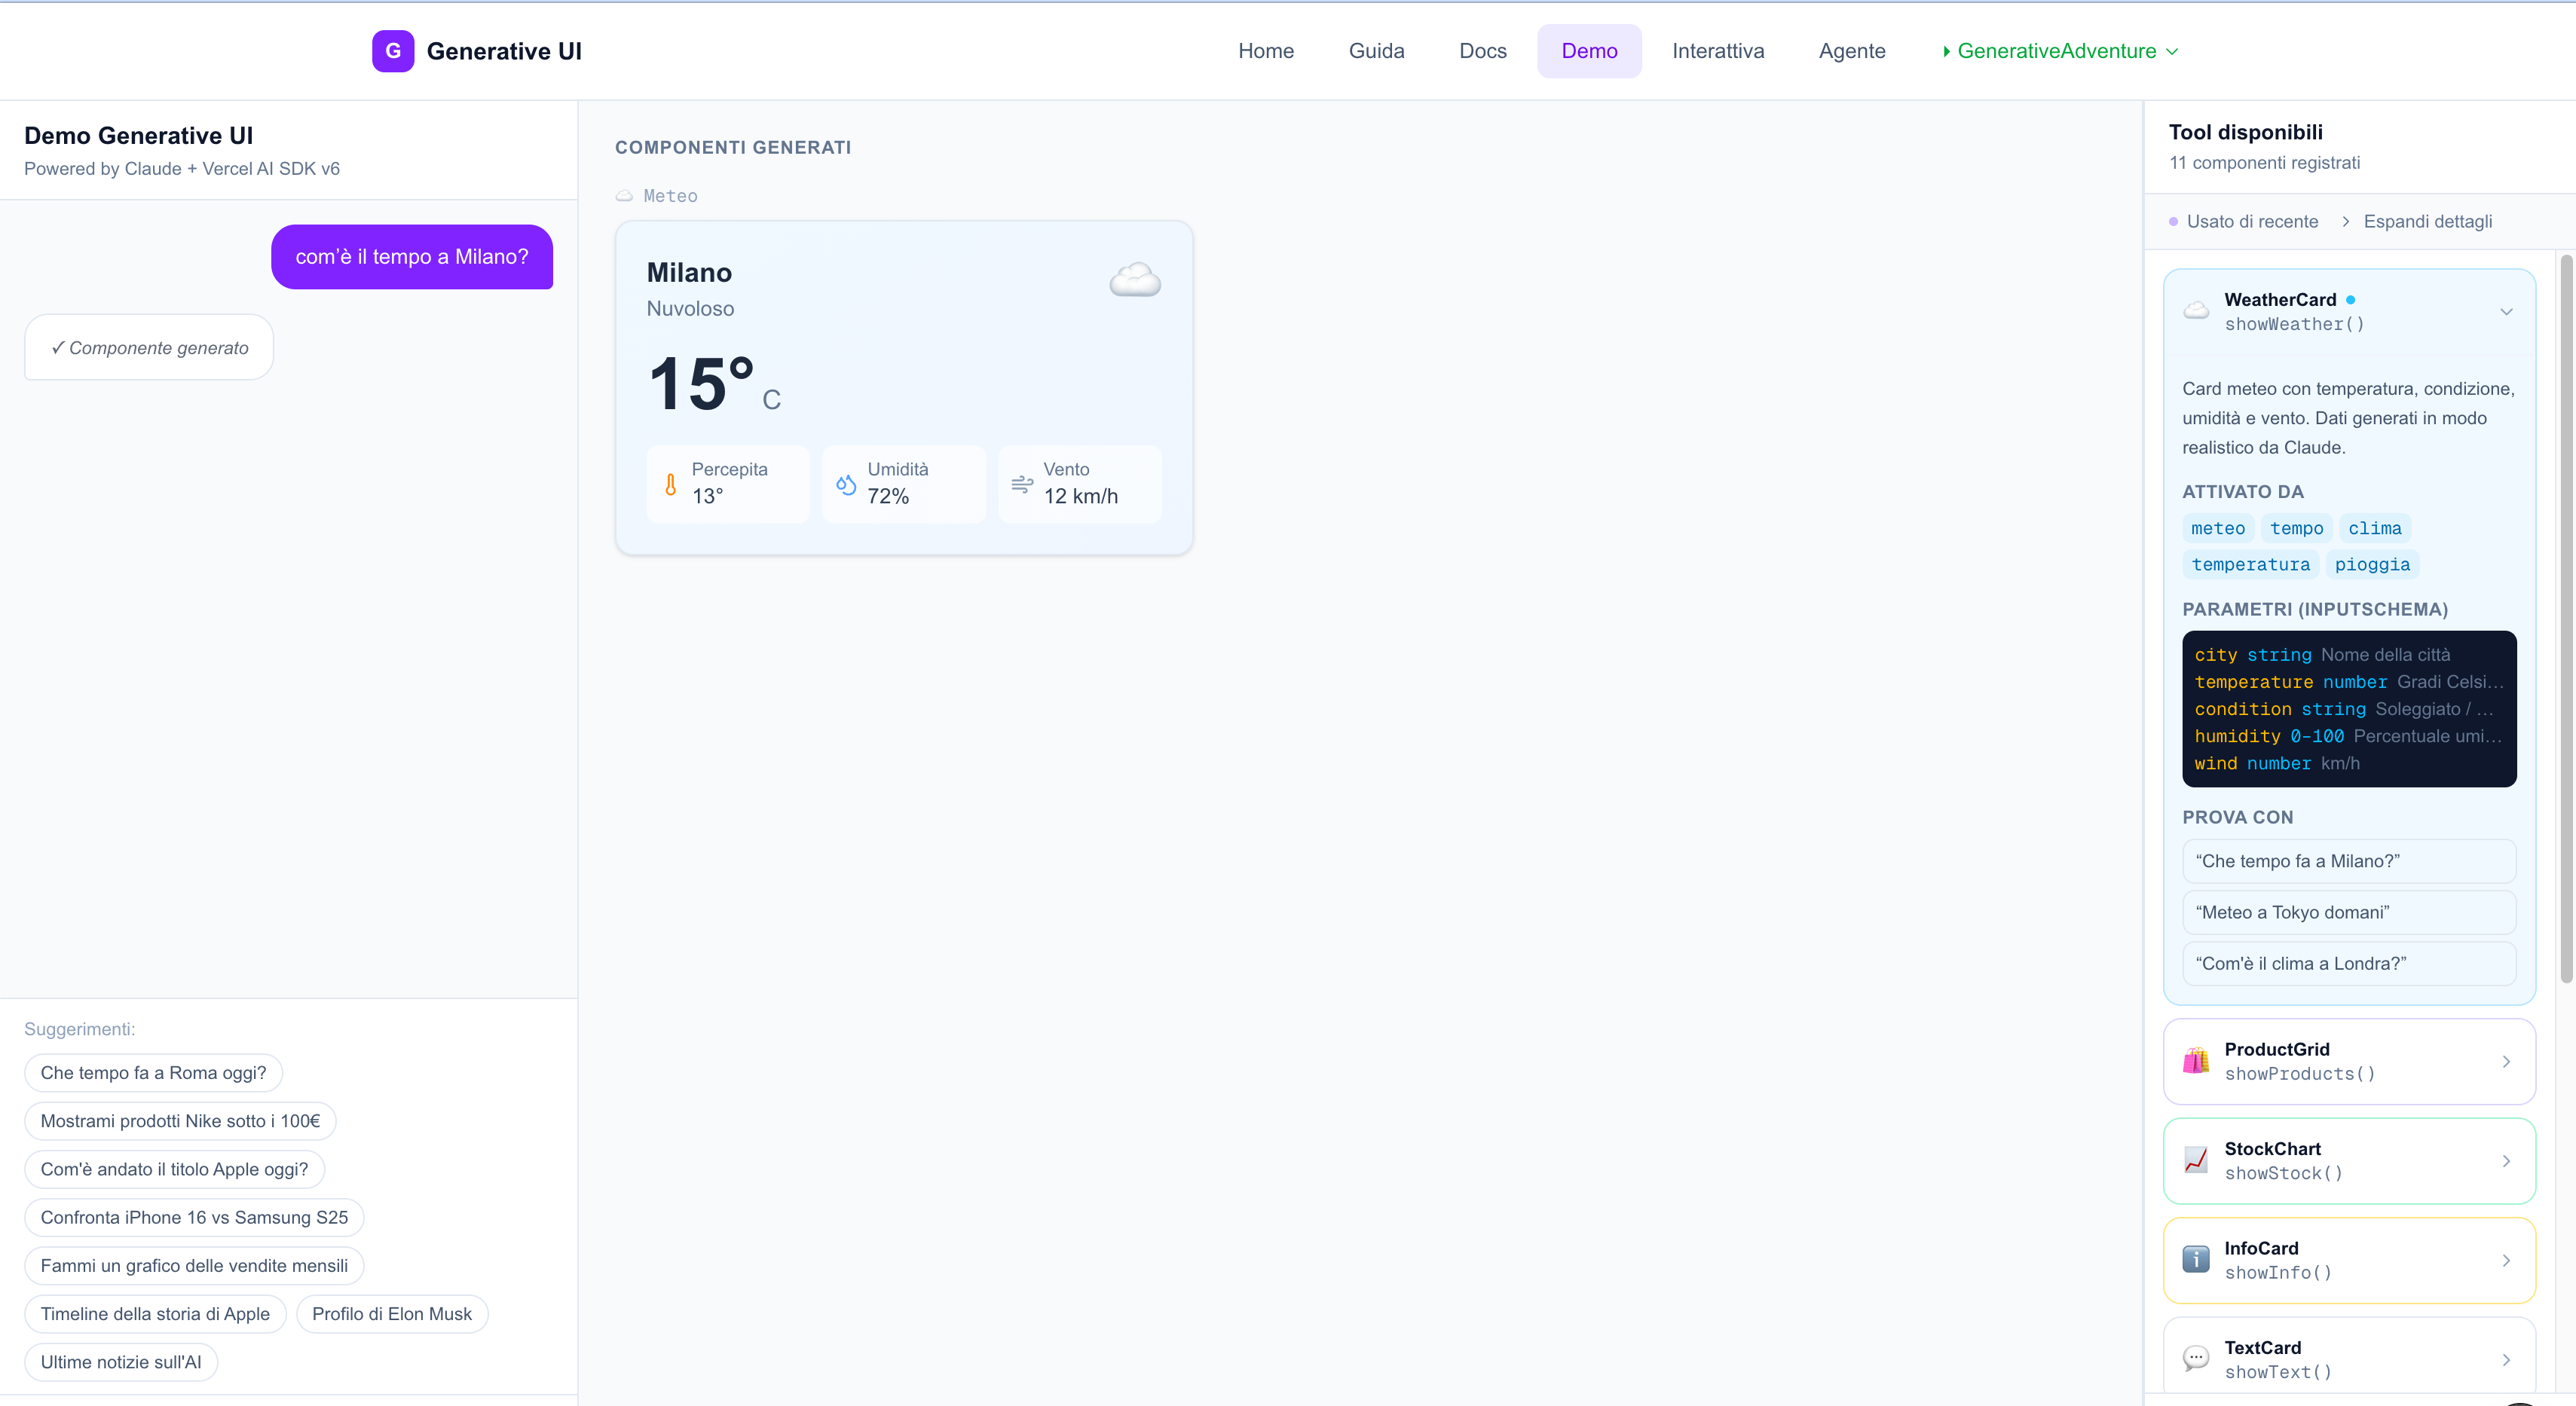Click the 'showWeather()' function name

[x=2294, y=324]
